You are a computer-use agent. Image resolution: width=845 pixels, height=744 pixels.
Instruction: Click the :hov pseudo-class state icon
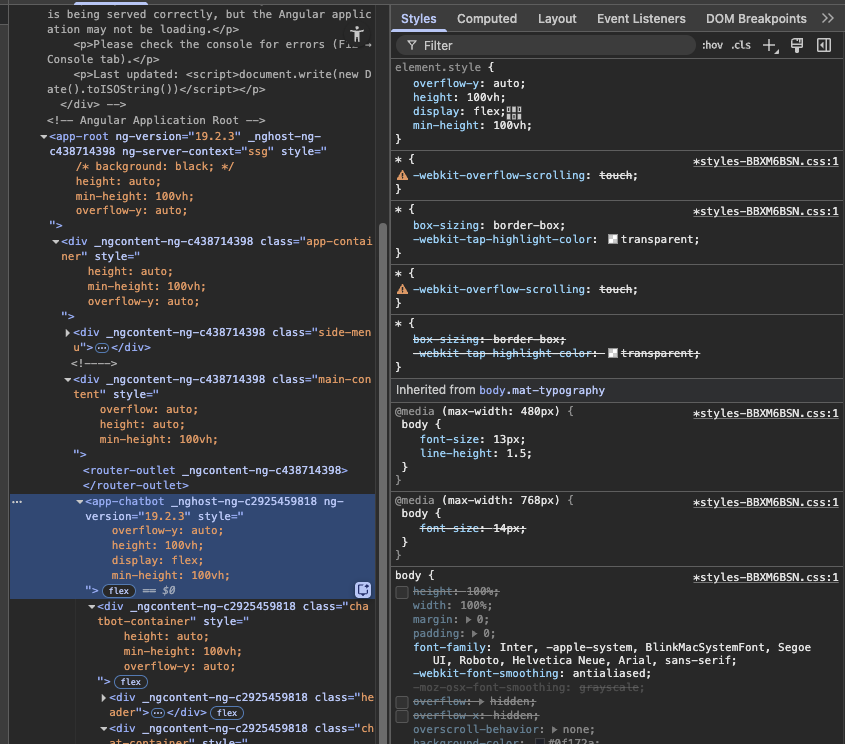[x=712, y=44]
